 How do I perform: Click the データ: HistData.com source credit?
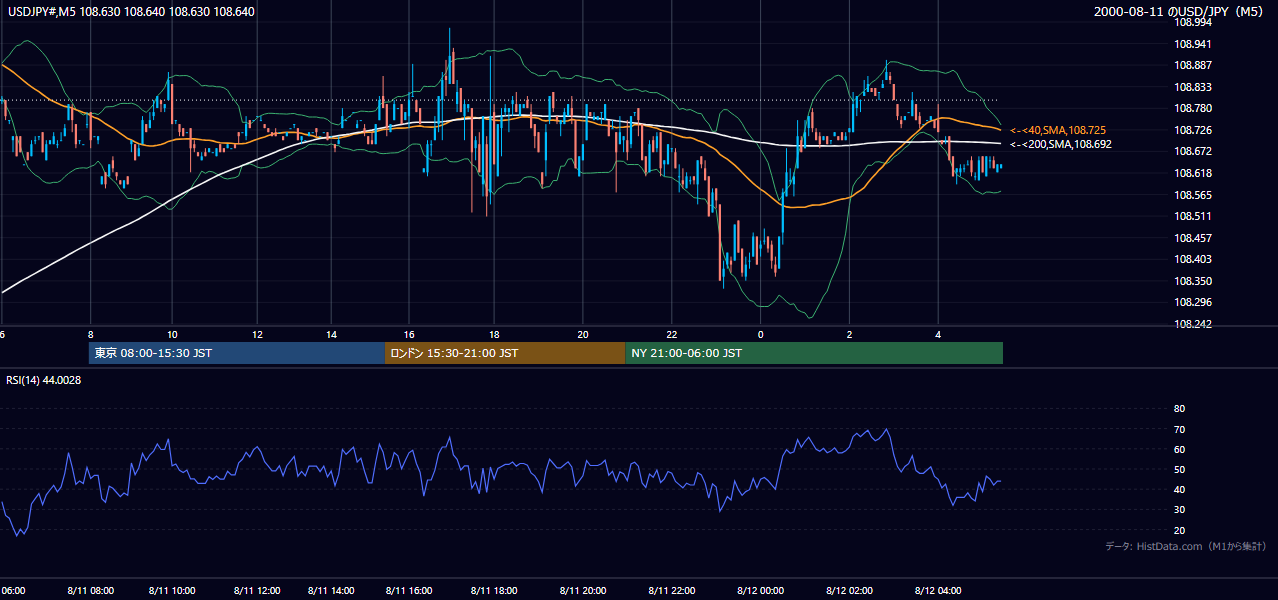pyautogui.click(x=1185, y=546)
